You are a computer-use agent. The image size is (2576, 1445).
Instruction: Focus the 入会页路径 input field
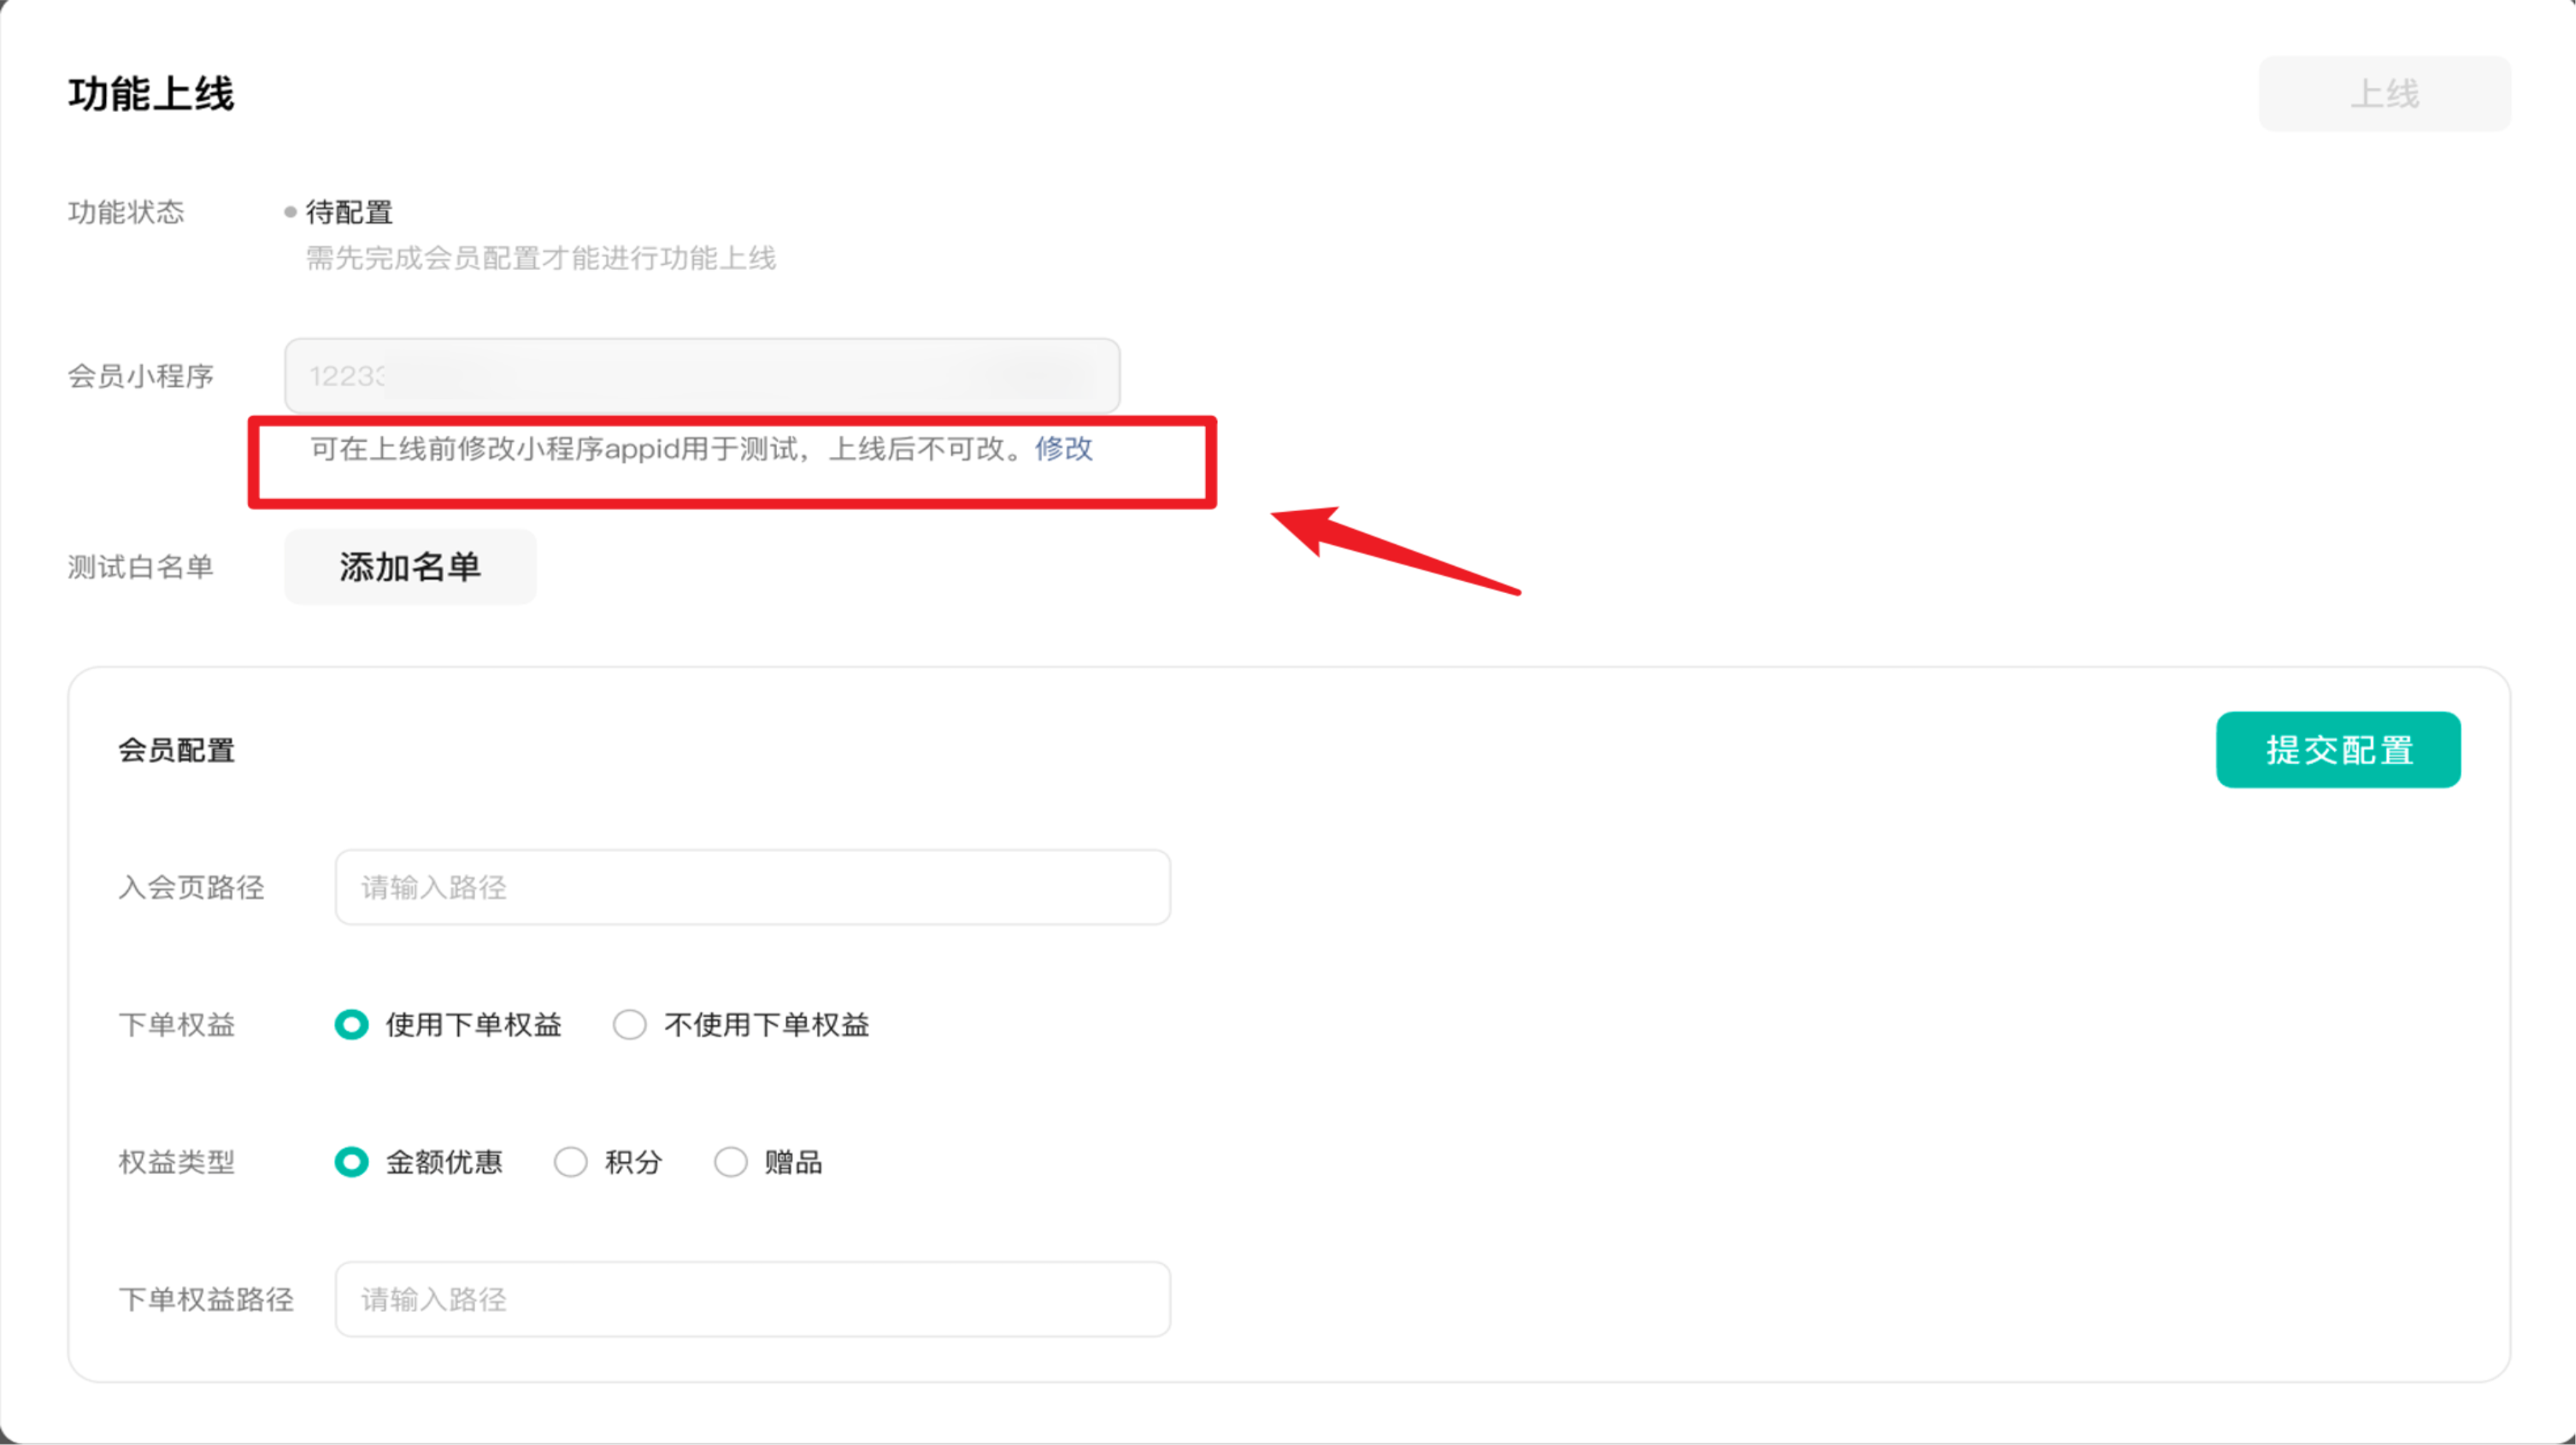(752, 887)
